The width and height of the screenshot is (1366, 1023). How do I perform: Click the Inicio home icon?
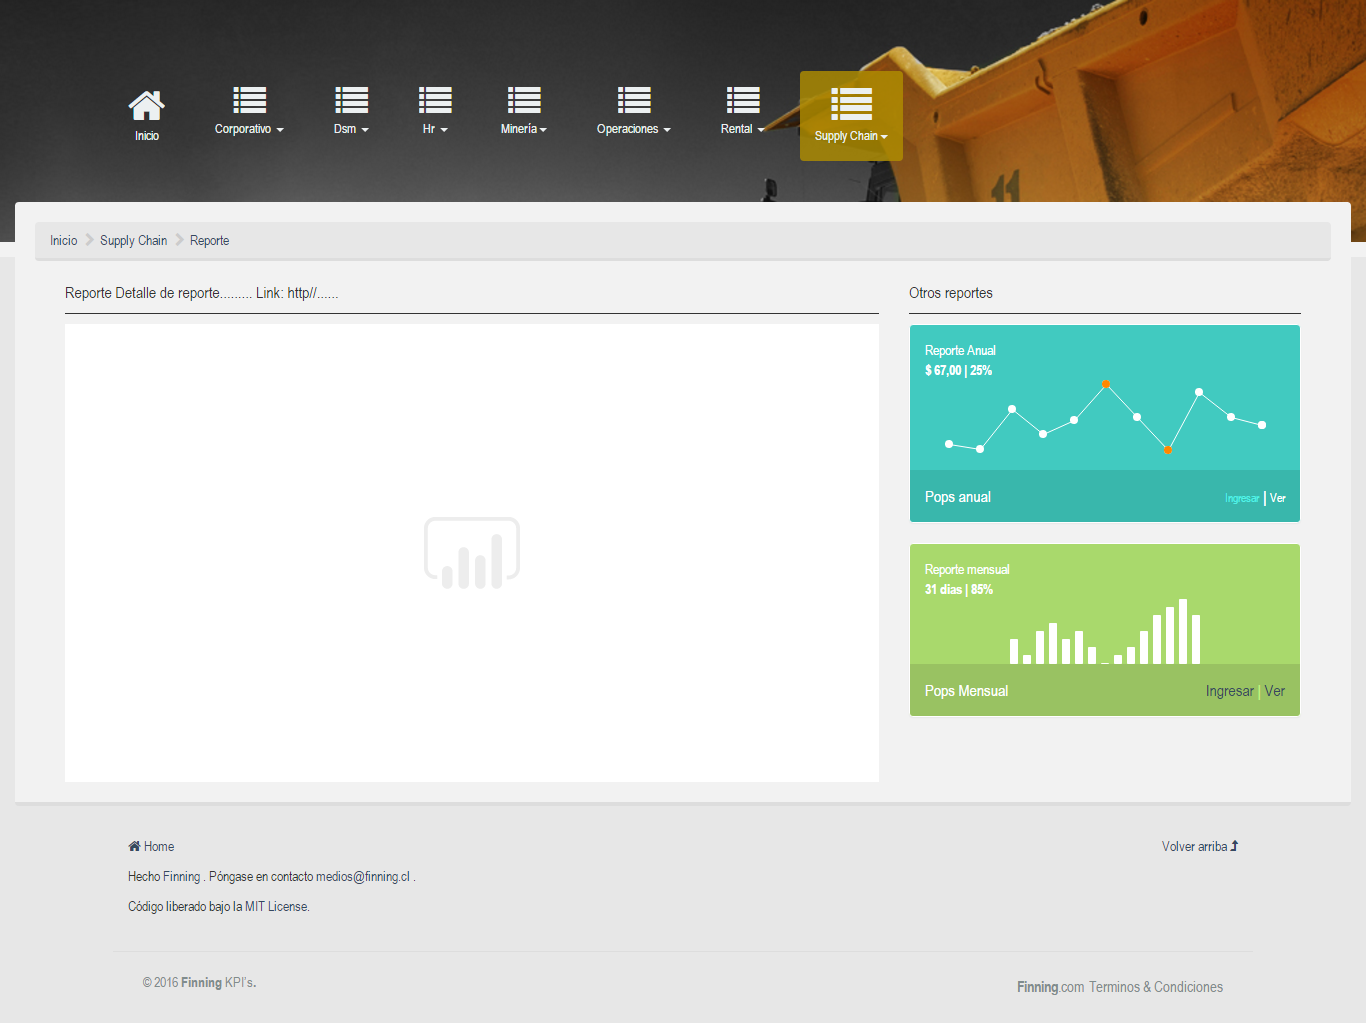[x=146, y=105]
